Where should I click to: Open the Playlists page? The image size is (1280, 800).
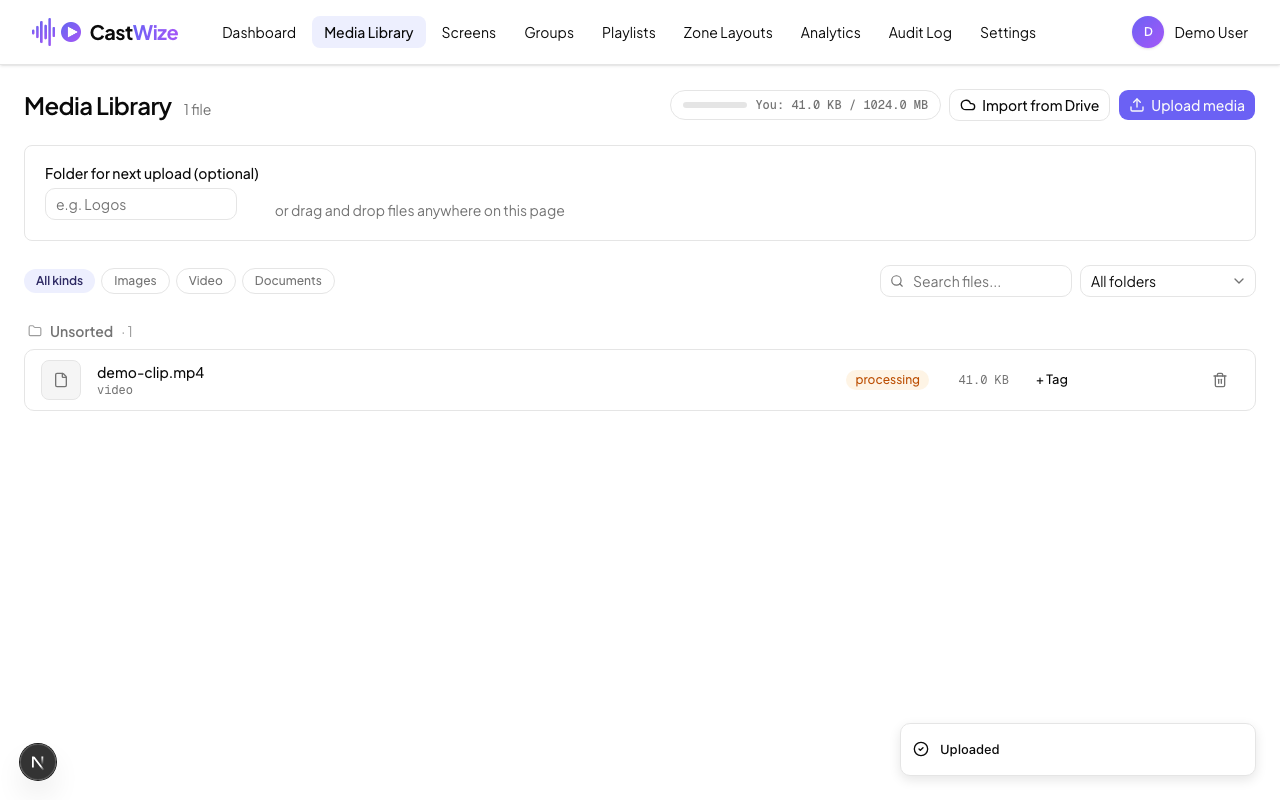(629, 32)
